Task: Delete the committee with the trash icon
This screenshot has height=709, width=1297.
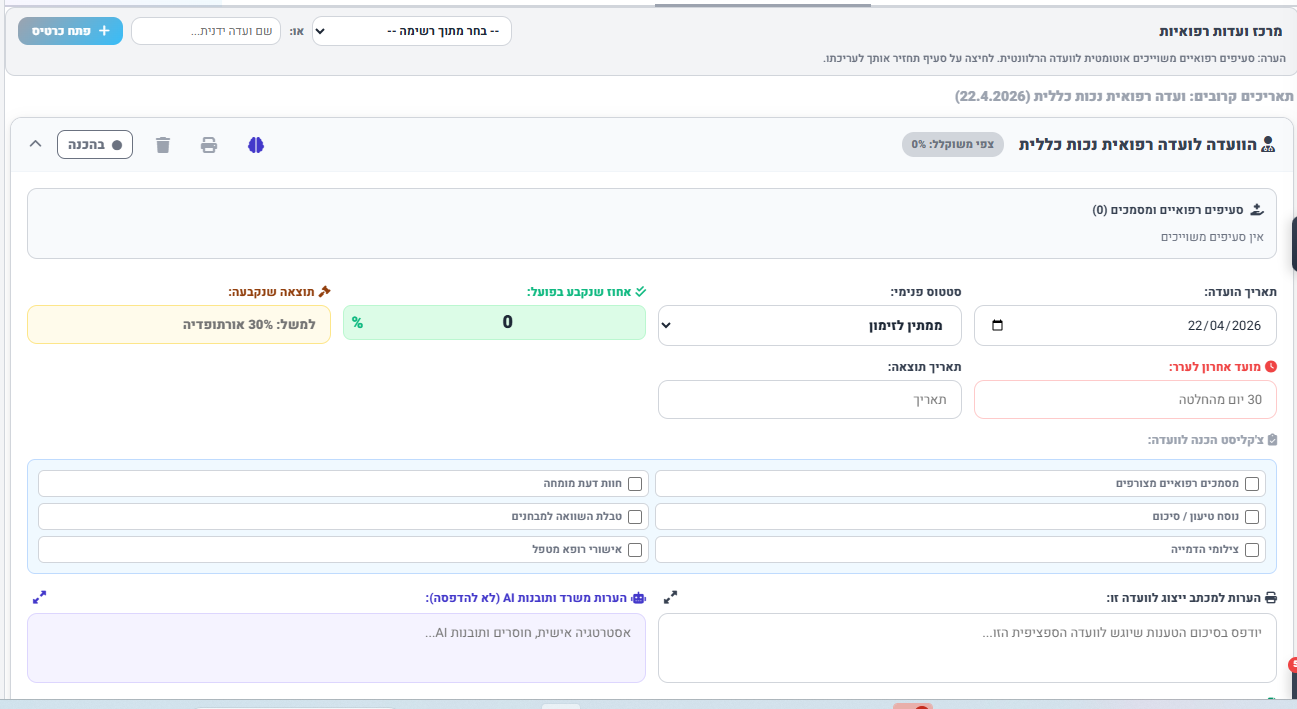Action: coord(163,145)
